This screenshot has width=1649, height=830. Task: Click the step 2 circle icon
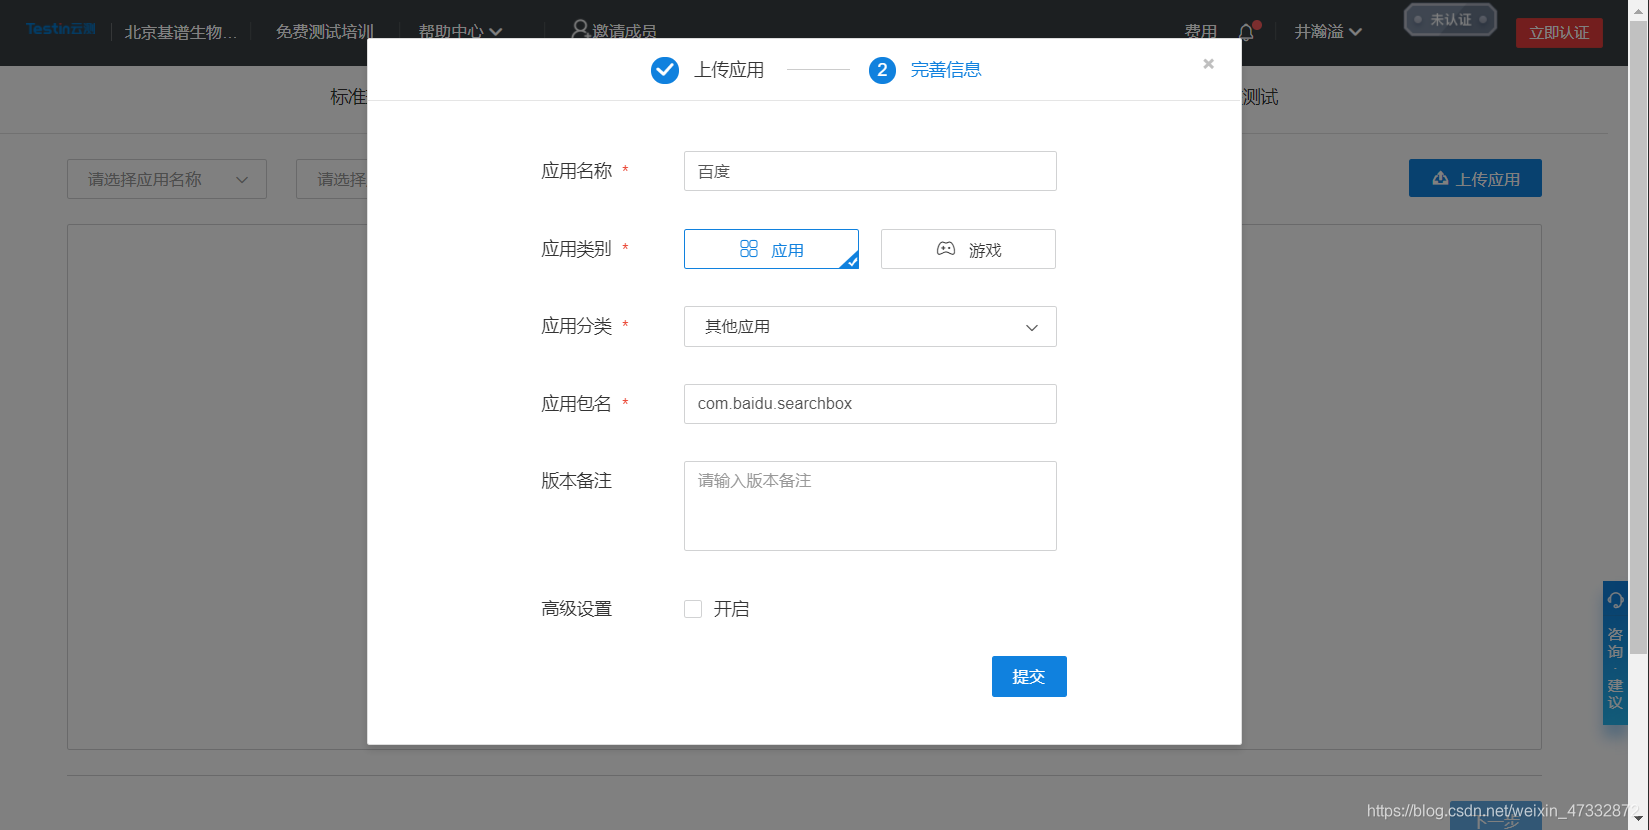pyautogui.click(x=882, y=70)
